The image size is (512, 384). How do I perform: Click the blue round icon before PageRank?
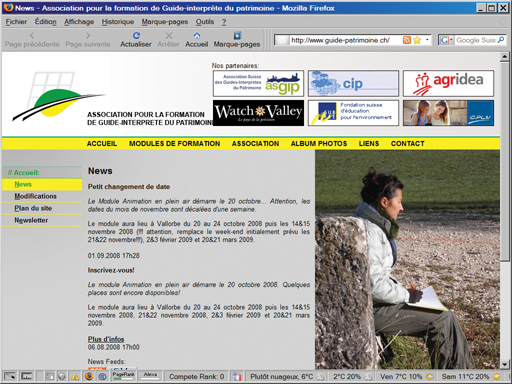(103, 377)
